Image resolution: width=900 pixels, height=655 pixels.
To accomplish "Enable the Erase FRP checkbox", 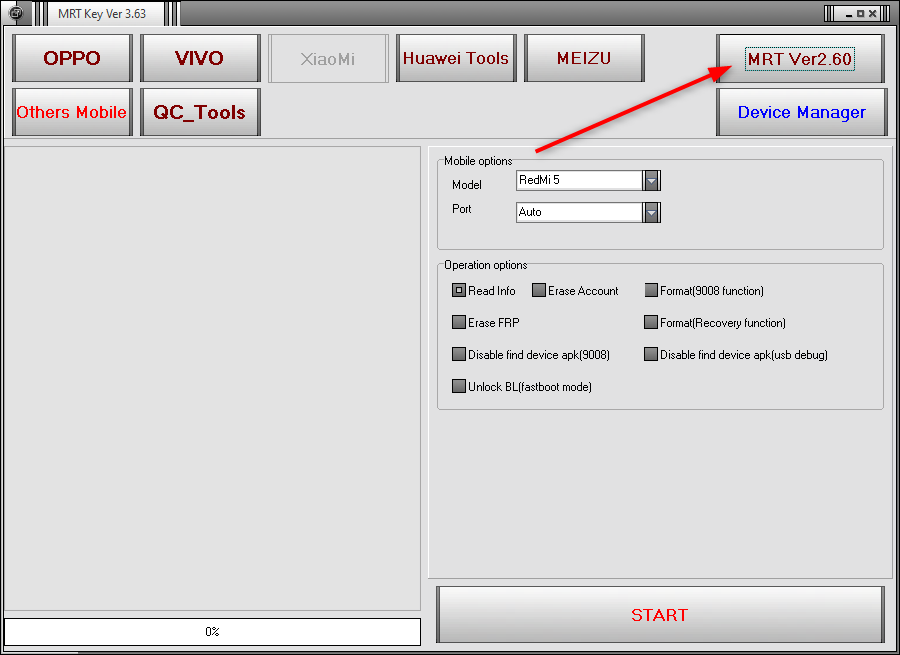I will (459, 322).
